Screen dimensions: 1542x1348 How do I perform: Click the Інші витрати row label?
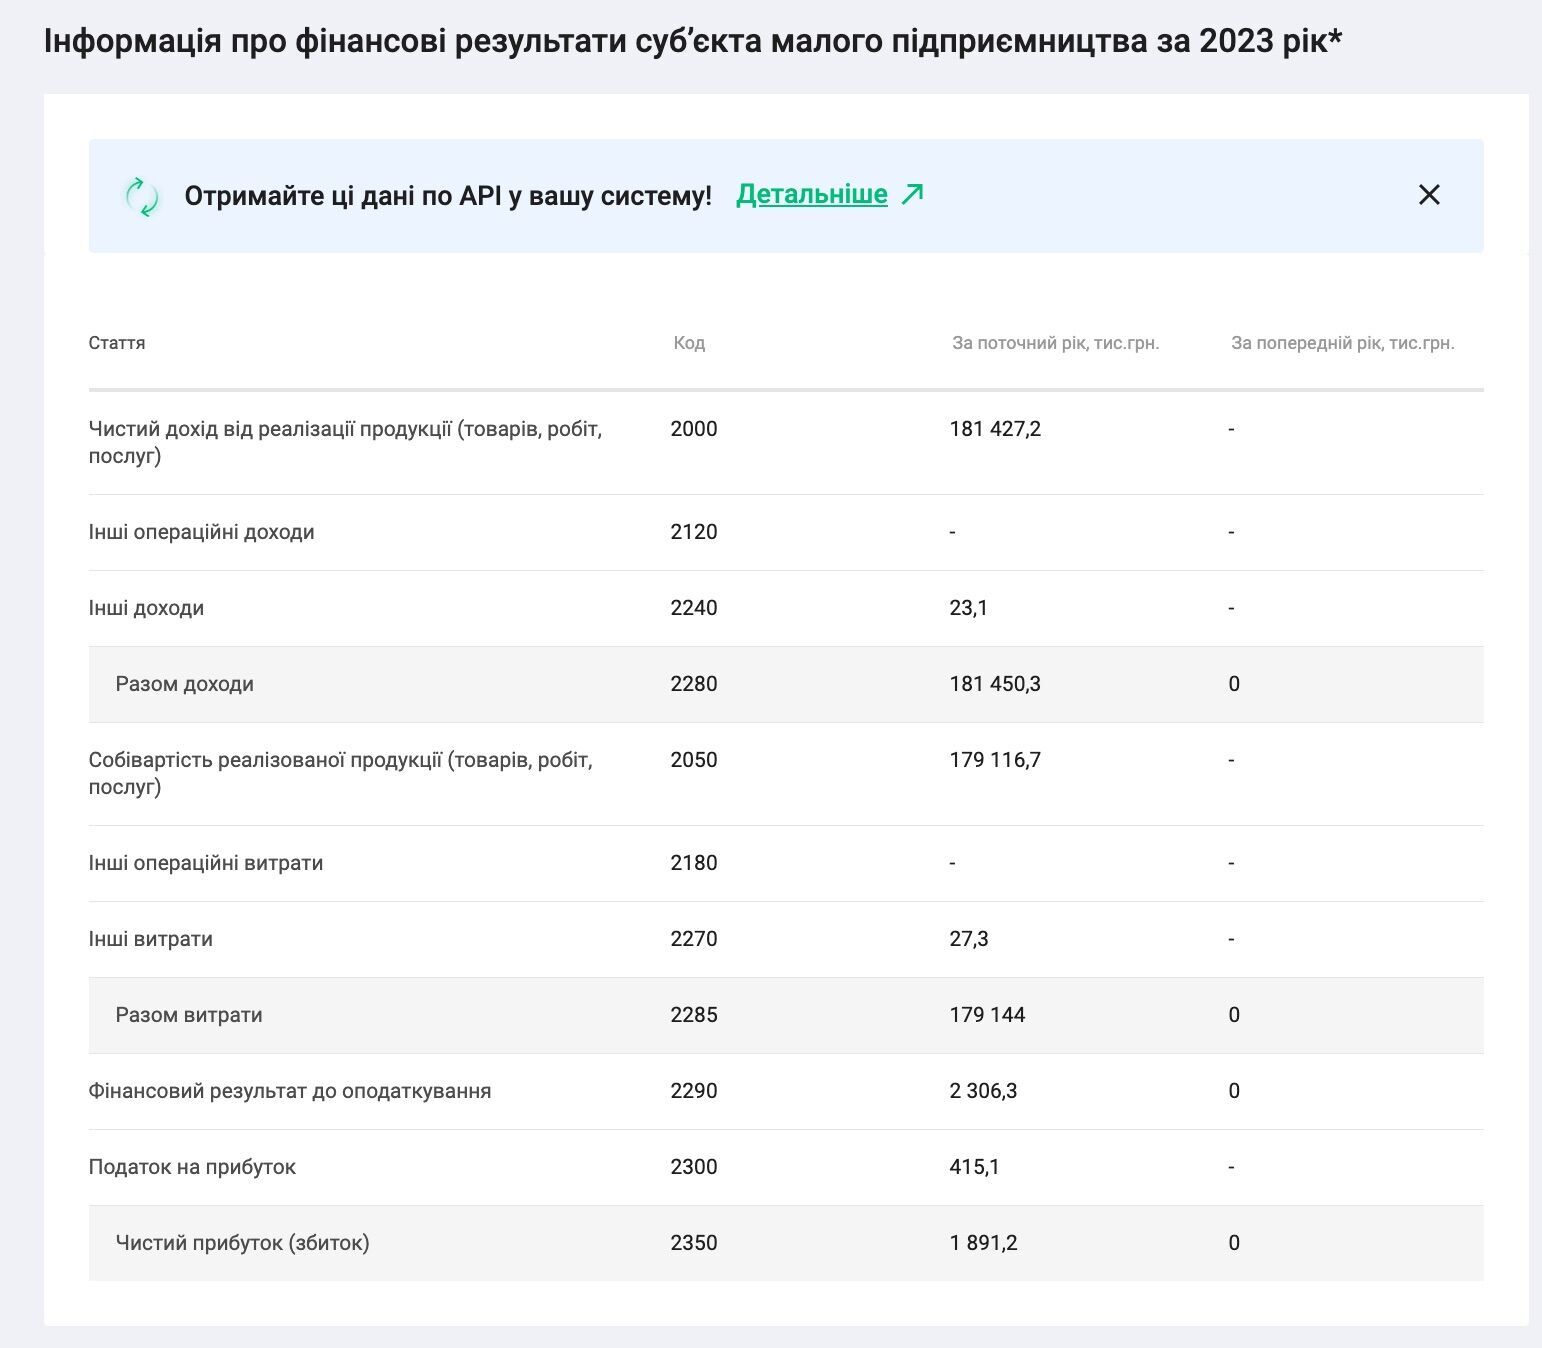click(x=151, y=939)
